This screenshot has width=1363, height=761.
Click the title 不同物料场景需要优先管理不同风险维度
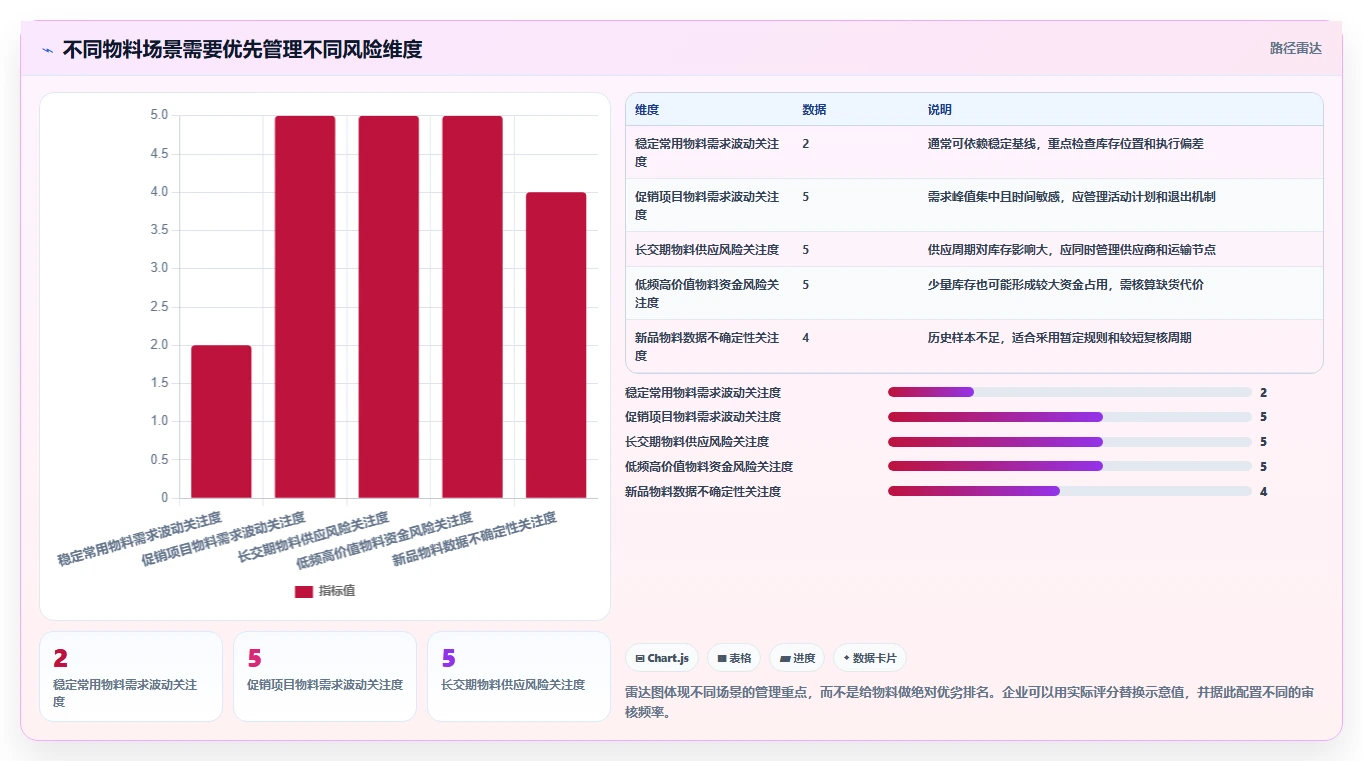[x=242, y=49]
